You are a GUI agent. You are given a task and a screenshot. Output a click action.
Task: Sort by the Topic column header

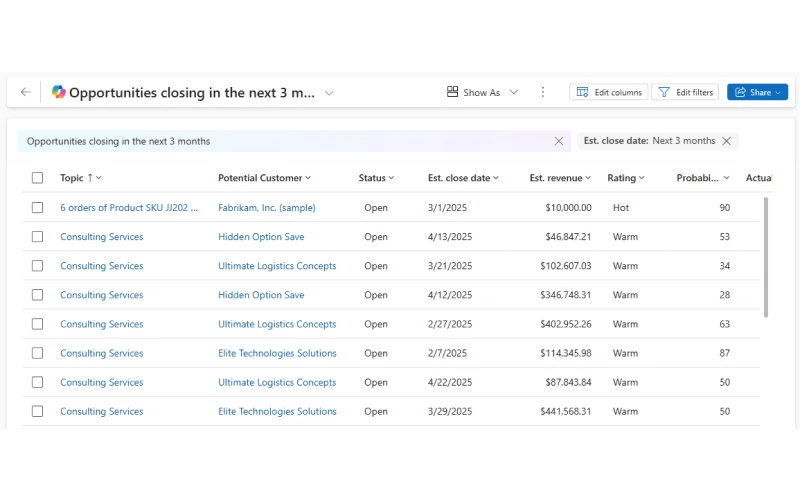(80, 178)
